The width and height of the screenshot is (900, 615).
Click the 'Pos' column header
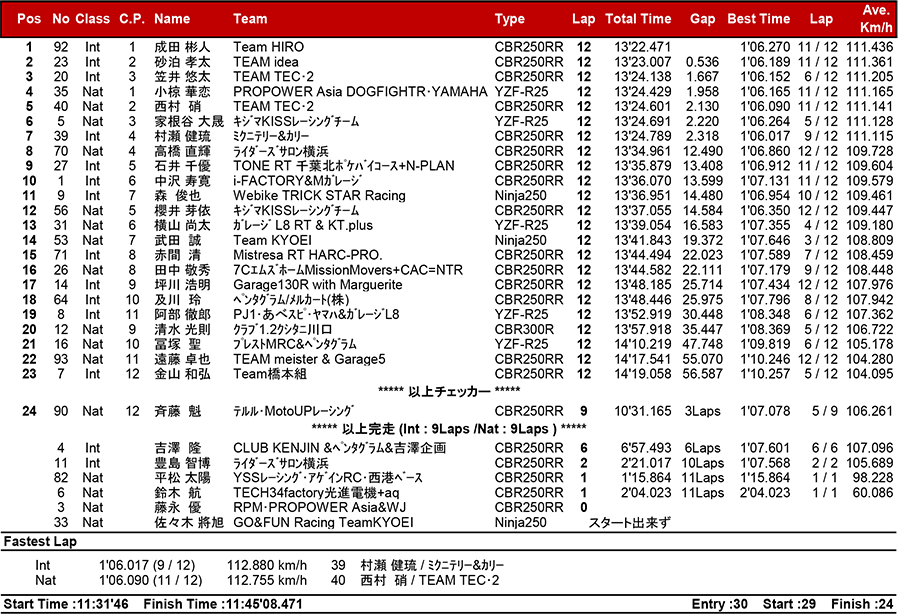tap(29, 19)
